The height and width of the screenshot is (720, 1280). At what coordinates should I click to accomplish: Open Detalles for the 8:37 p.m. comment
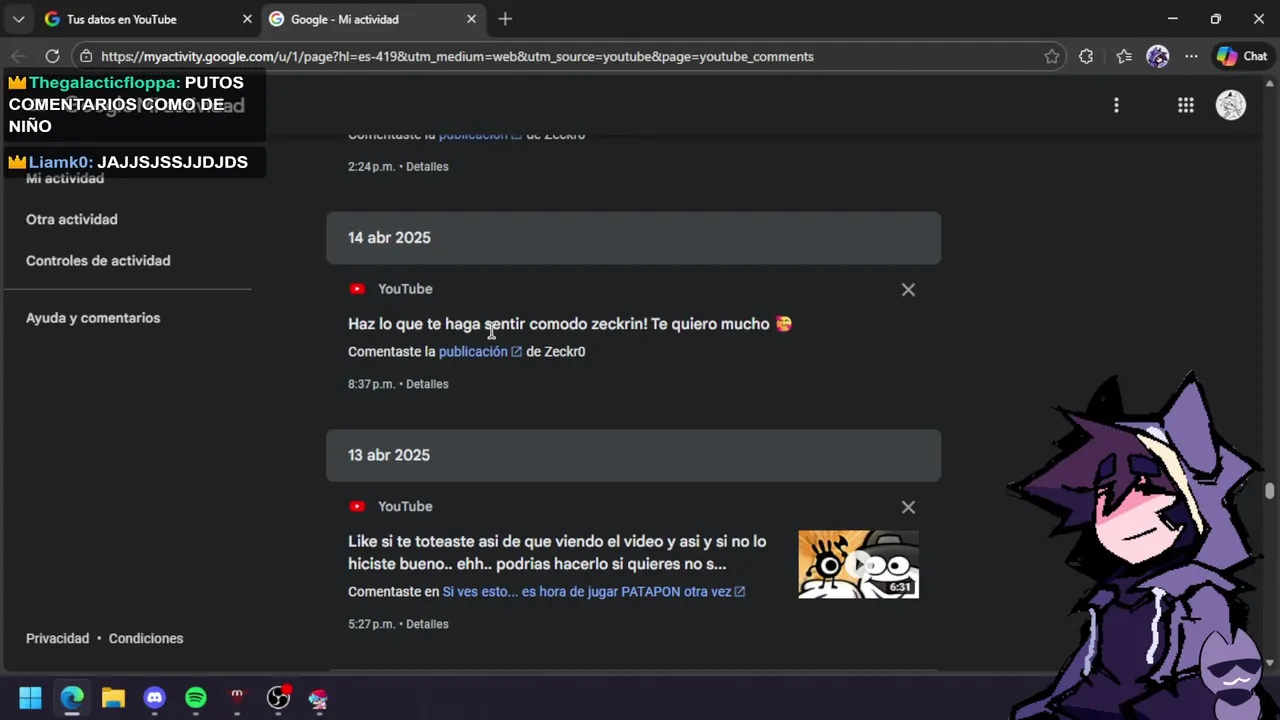427,384
